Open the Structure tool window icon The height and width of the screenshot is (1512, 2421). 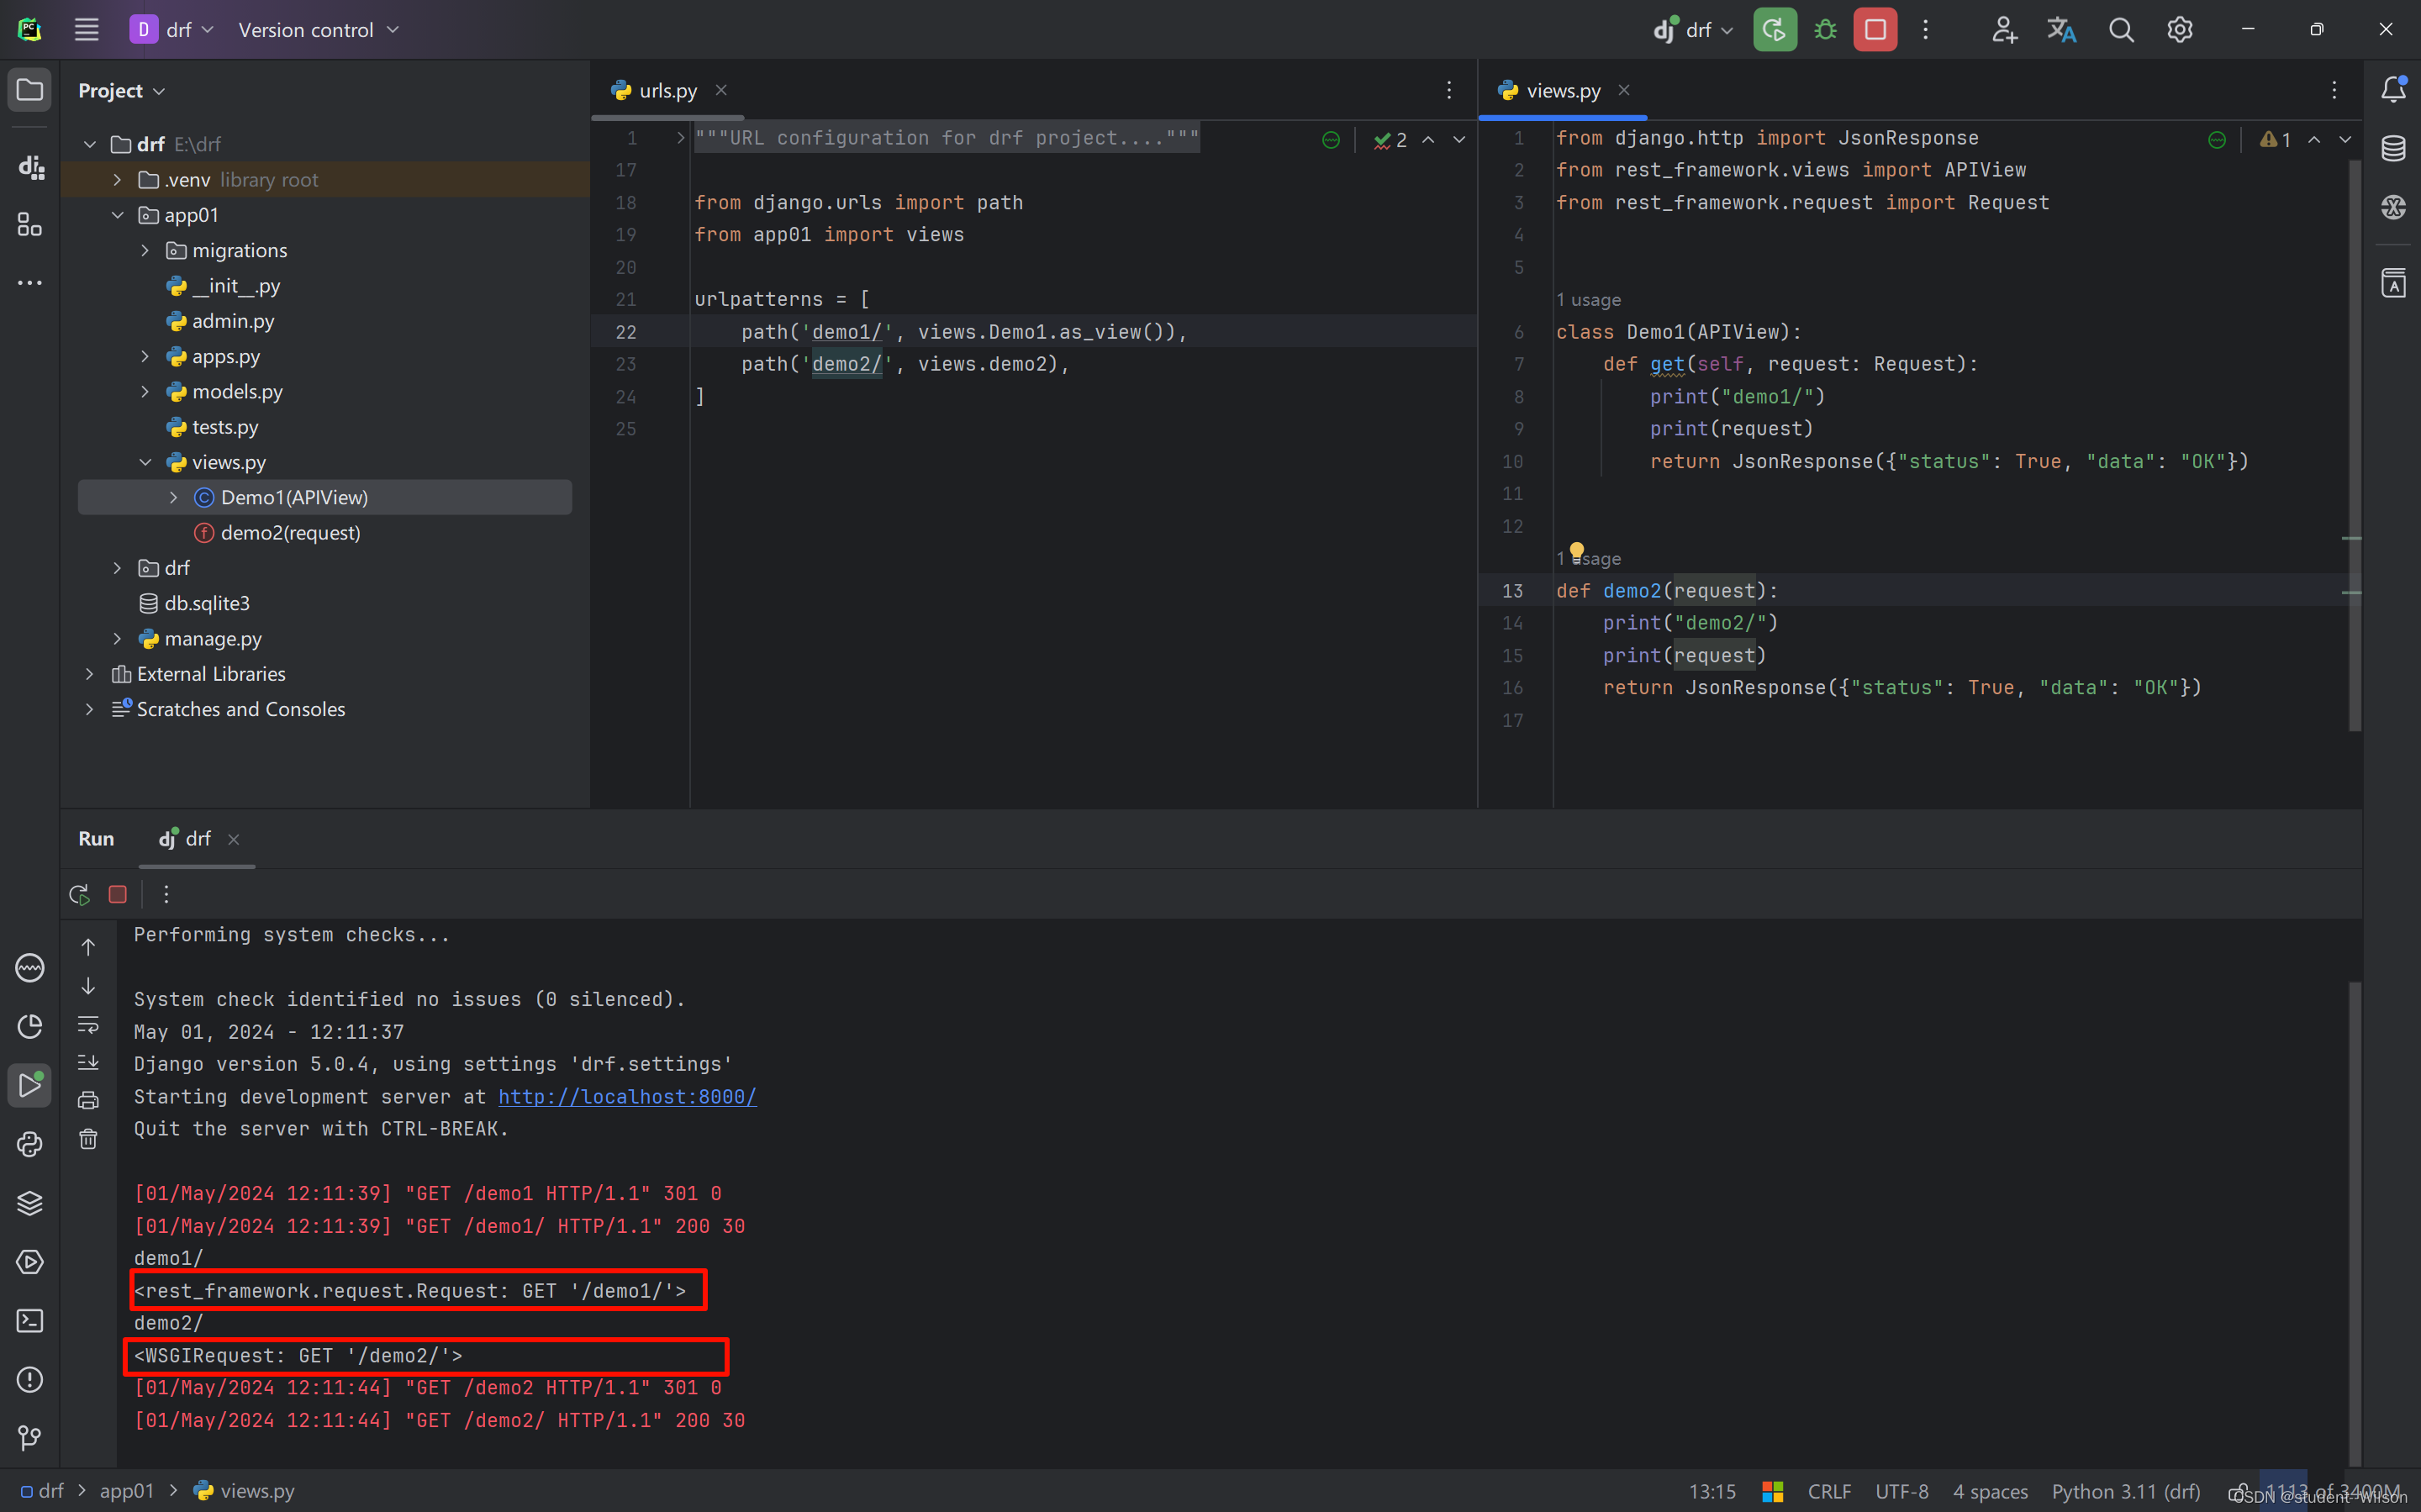coord(30,224)
